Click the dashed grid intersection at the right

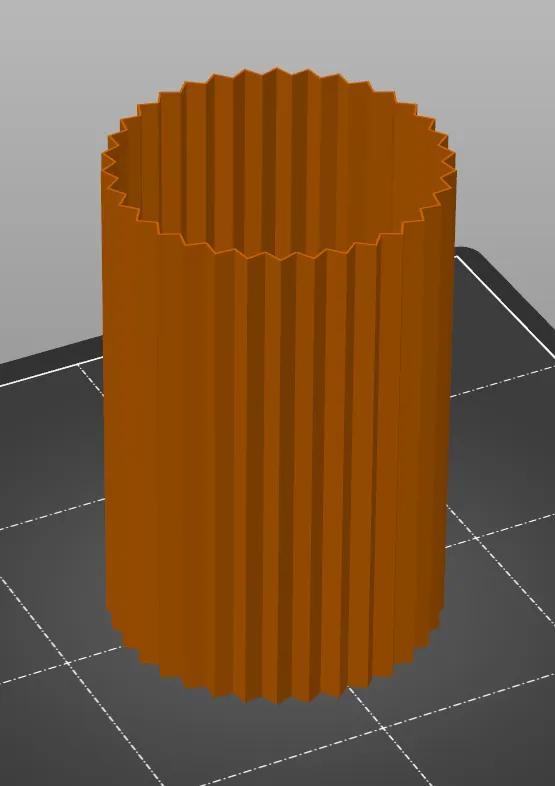[x=474, y=538]
